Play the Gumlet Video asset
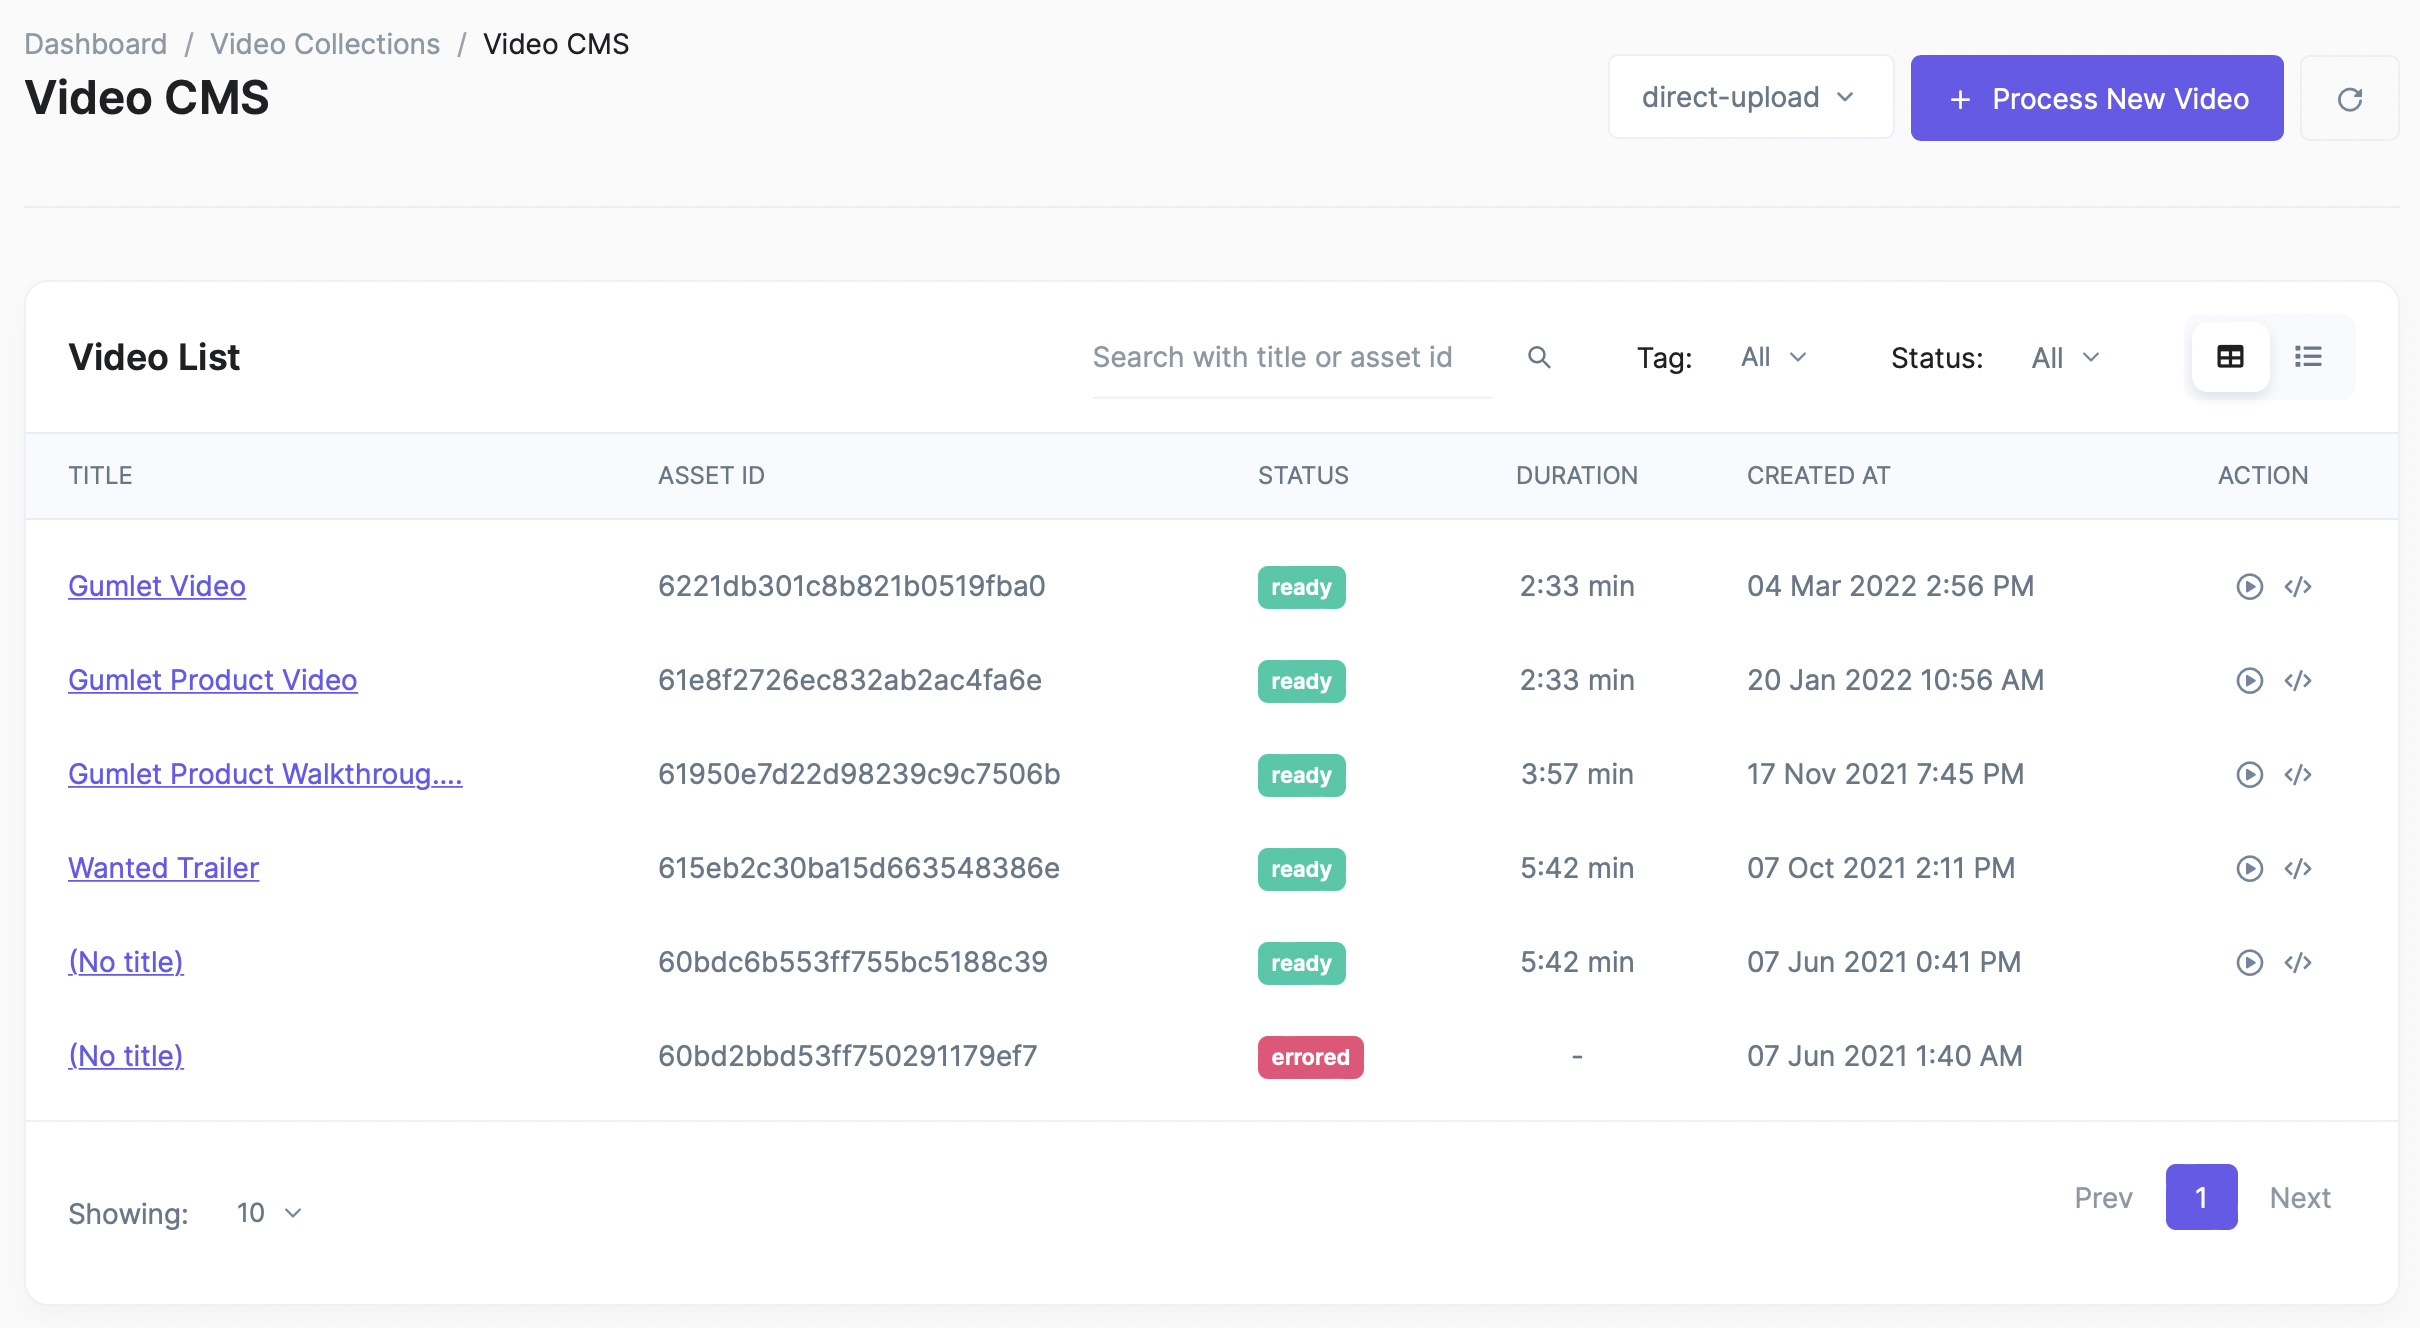 [2249, 587]
